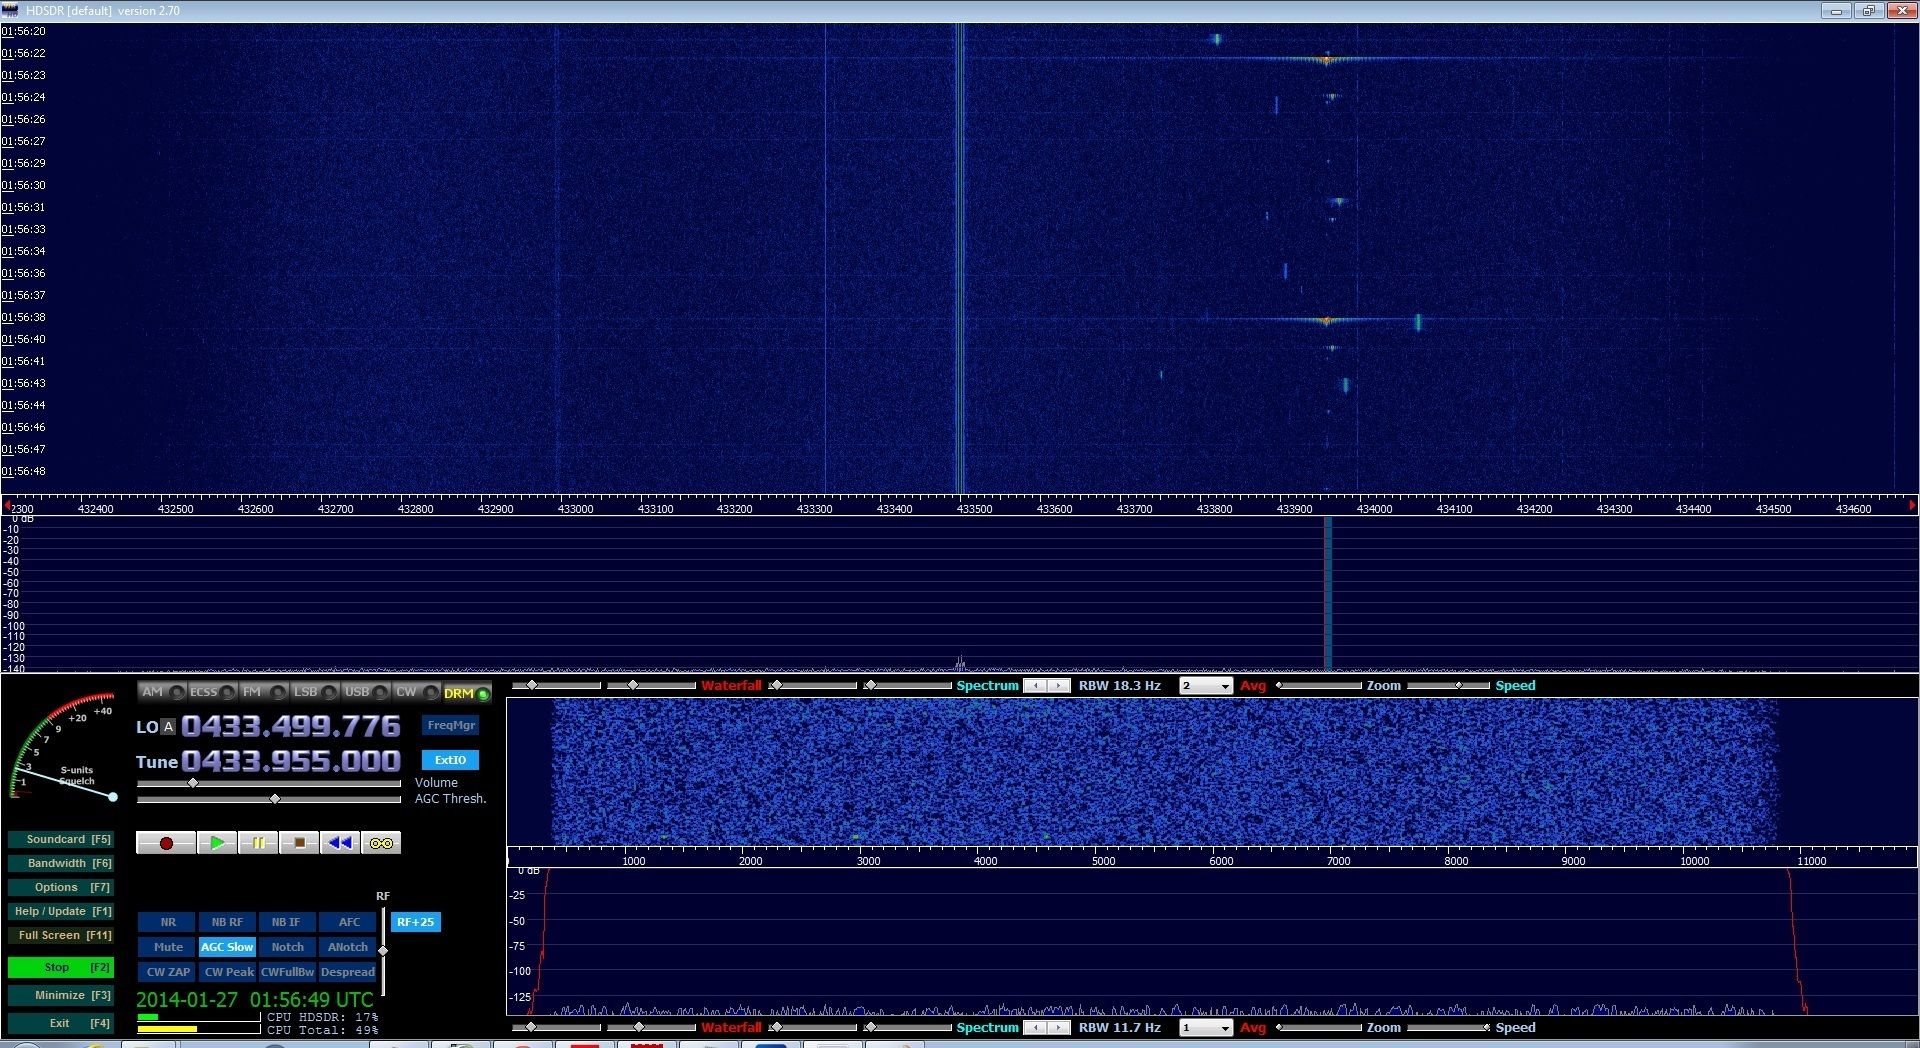Click the Minimize [F3] button
The height and width of the screenshot is (1048, 1920).
61,996
